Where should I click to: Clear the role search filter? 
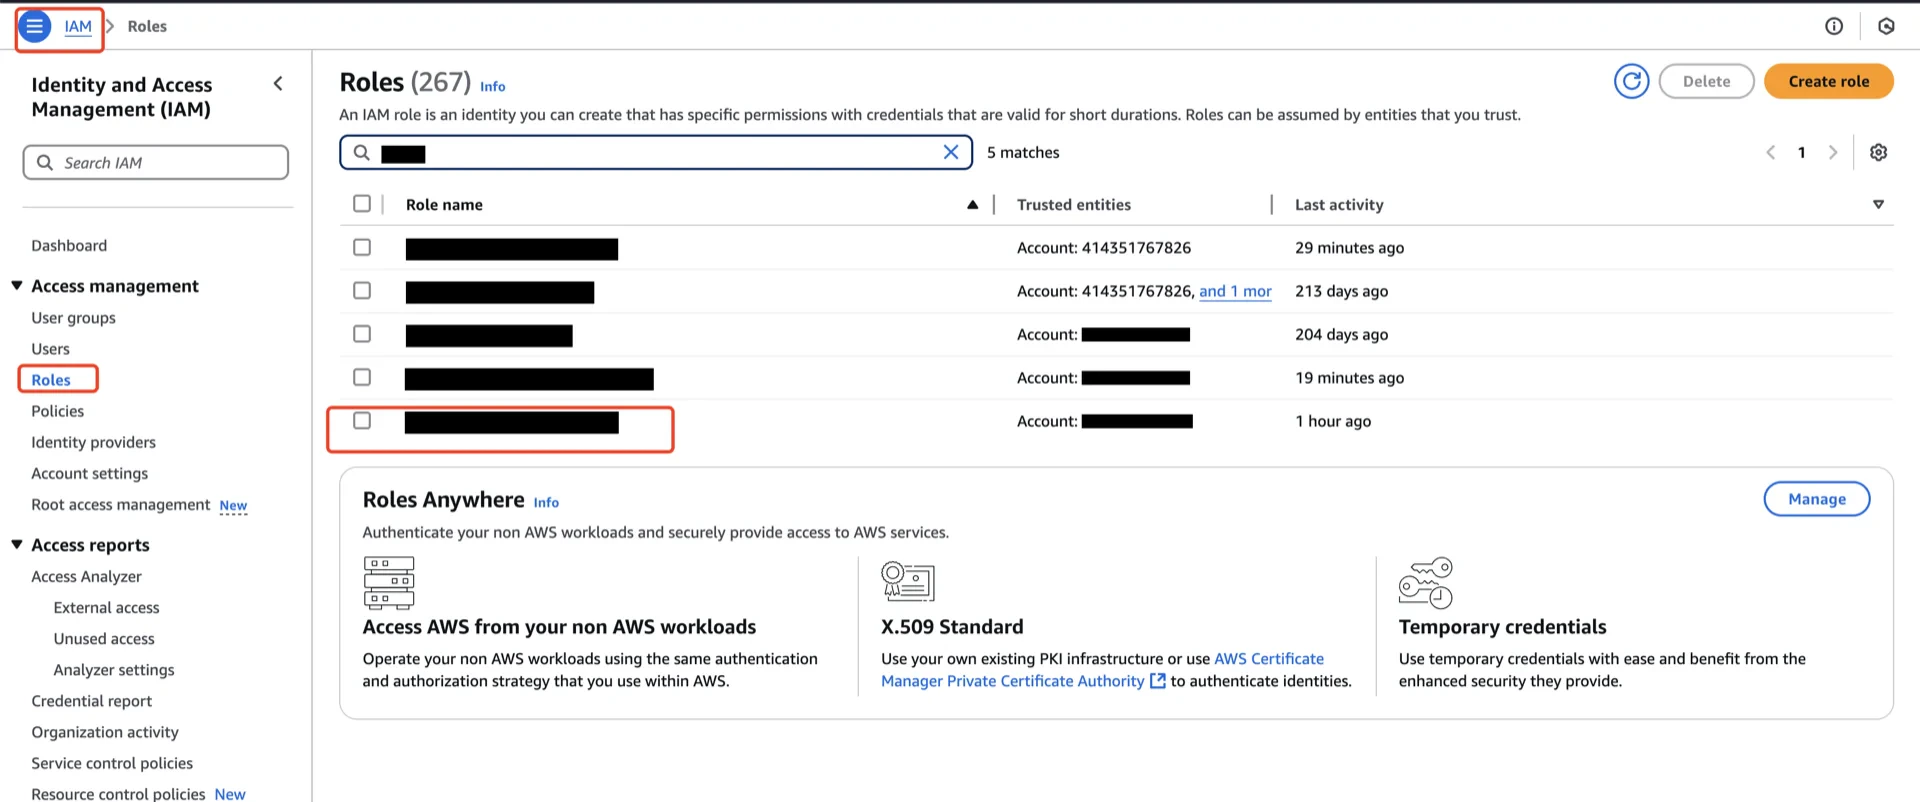pos(951,152)
